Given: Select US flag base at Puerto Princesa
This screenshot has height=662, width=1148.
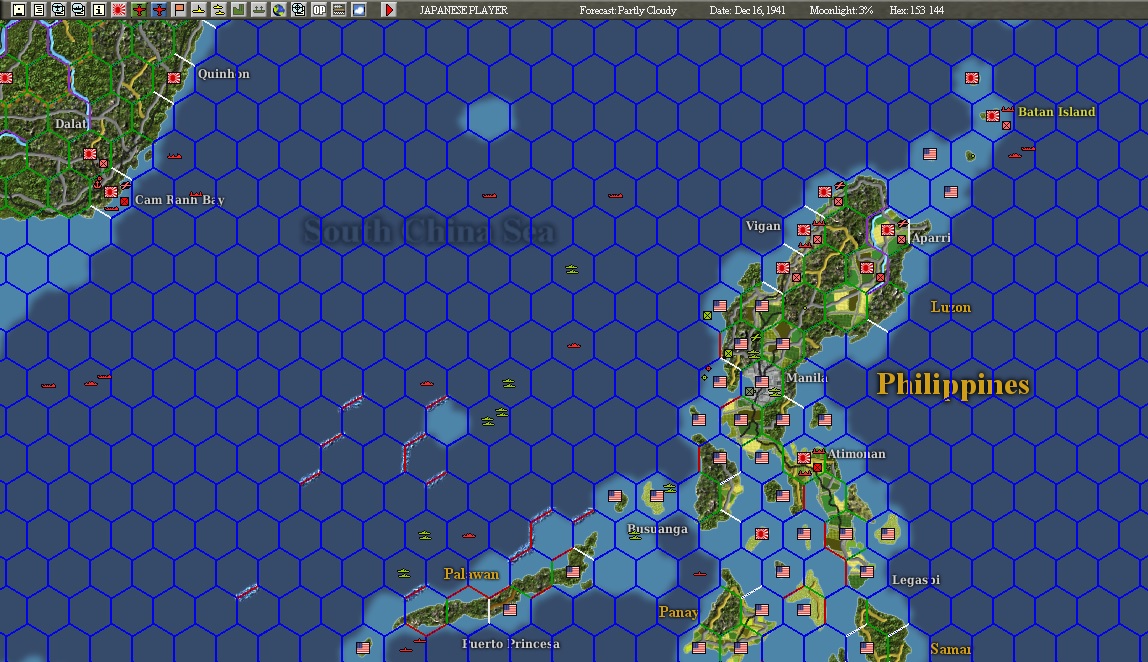Looking at the screenshot, I should pyautogui.click(x=510, y=609).
